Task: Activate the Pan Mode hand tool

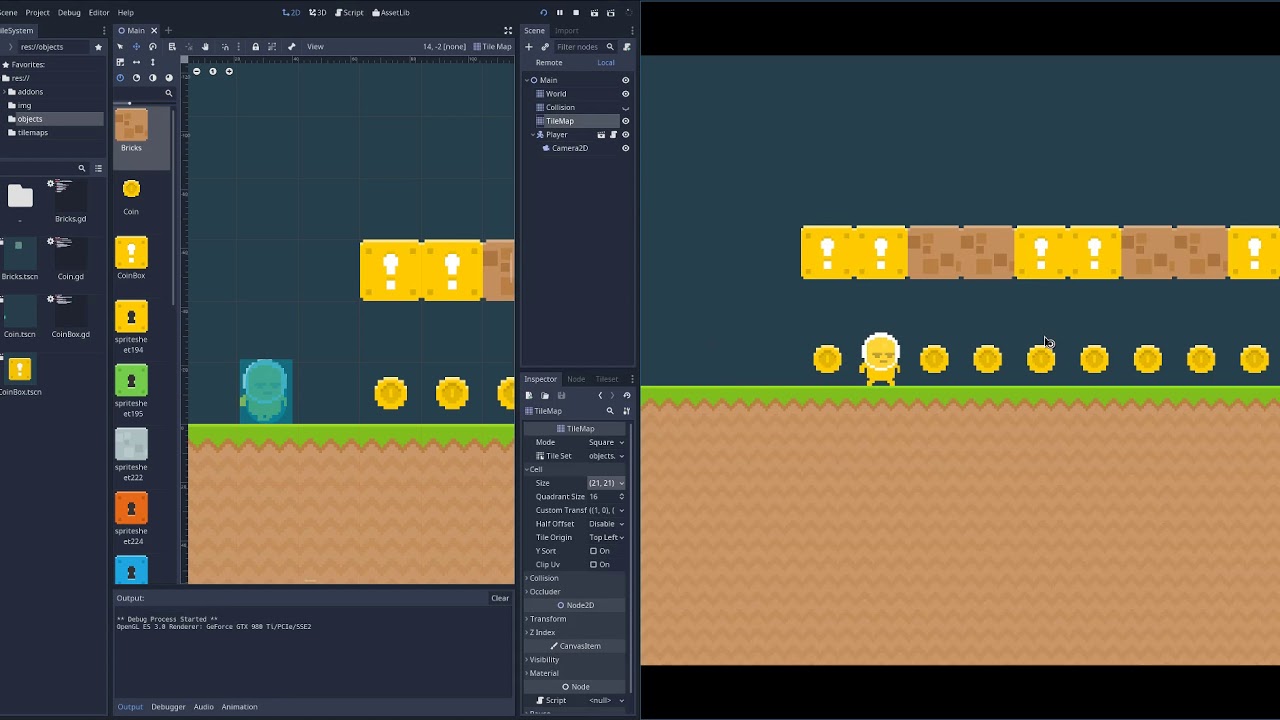Action: pos(205,47)
